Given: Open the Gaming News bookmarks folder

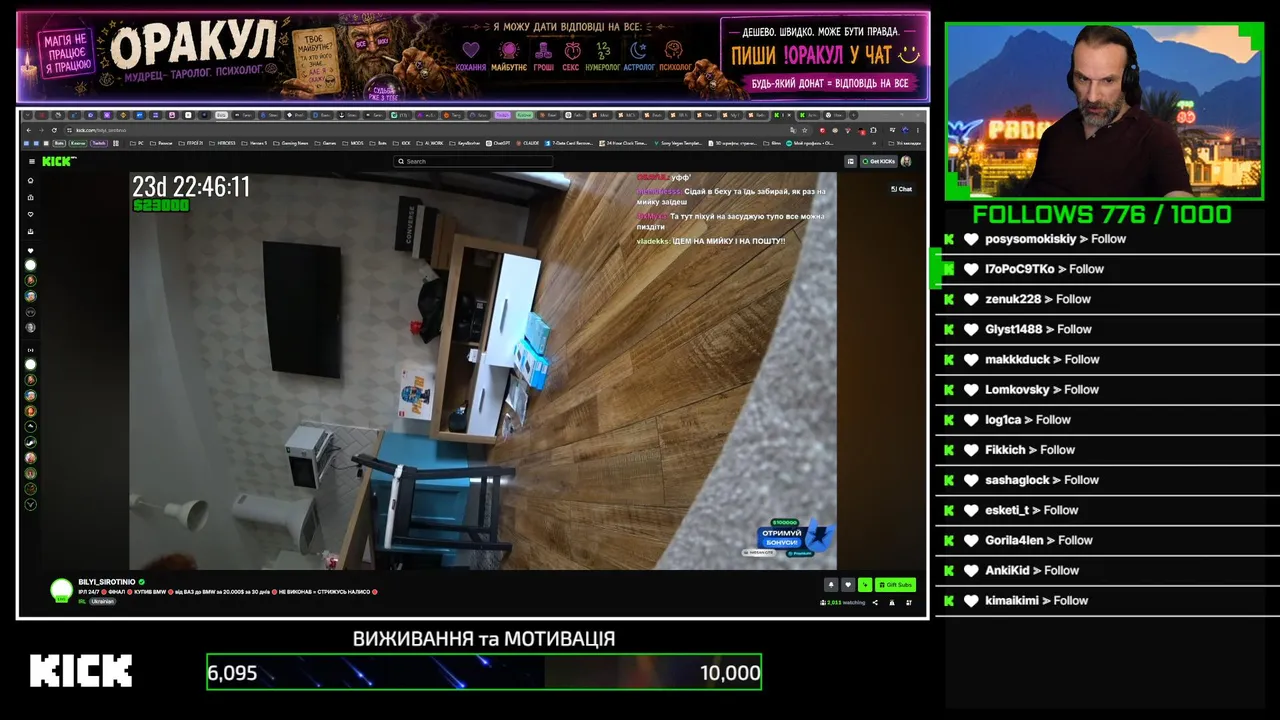Looking at the screenshot, I should tap(291, 143).
